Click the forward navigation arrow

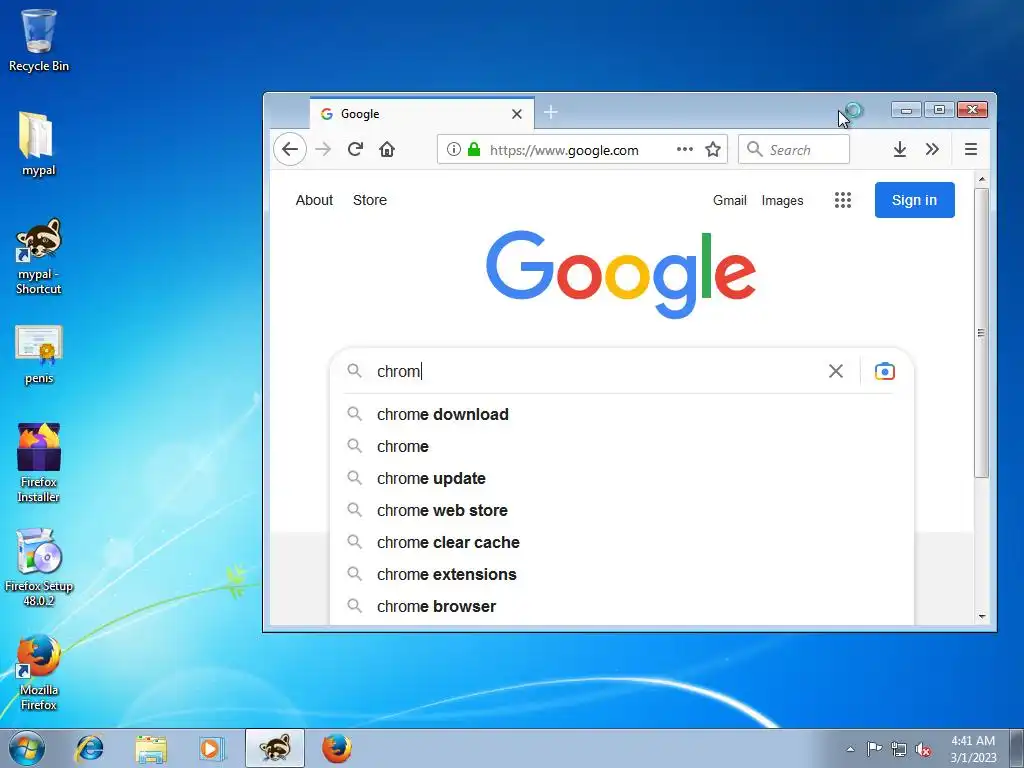[323, 150]
